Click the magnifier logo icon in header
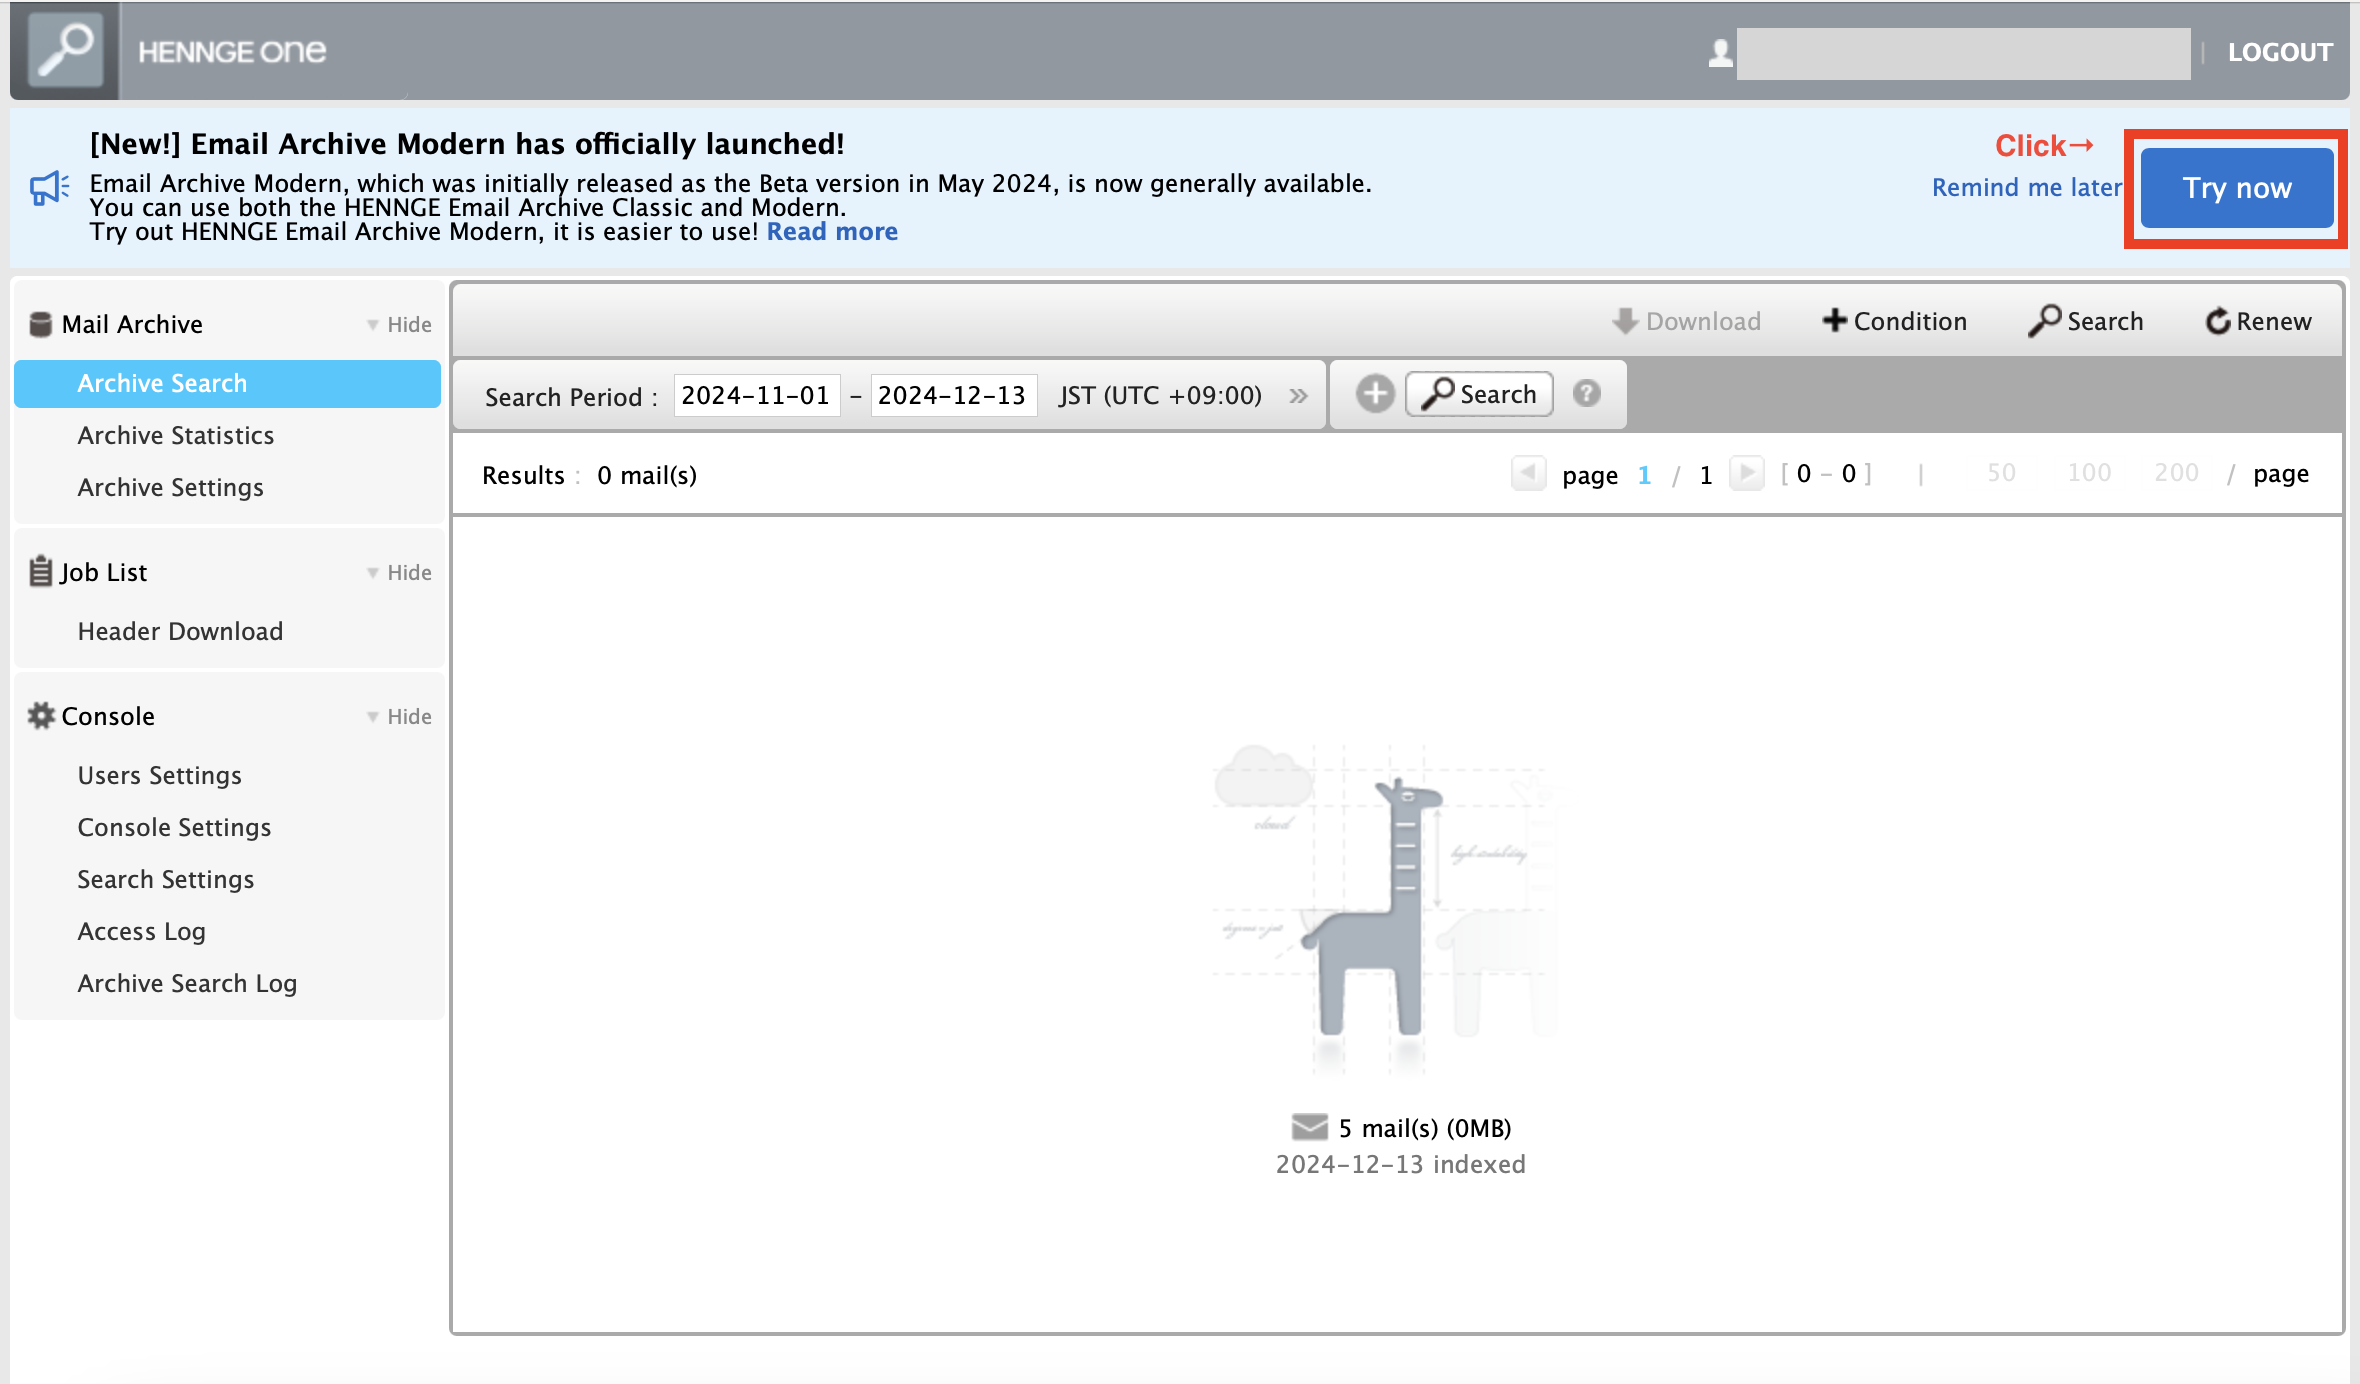Viewport: 2360px width, 1384px height. [x=65, y=50]
